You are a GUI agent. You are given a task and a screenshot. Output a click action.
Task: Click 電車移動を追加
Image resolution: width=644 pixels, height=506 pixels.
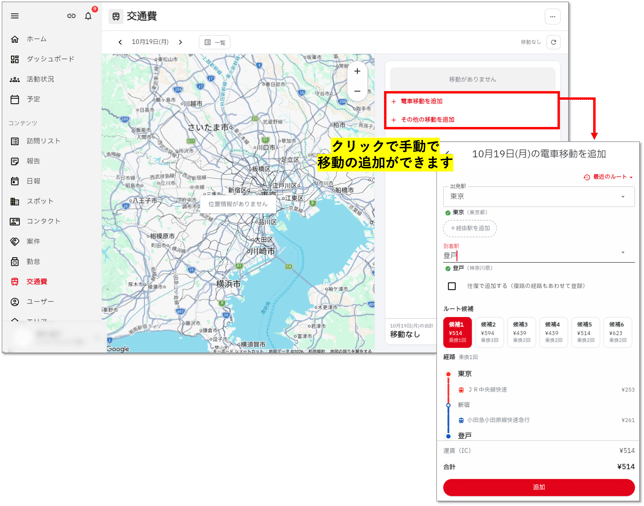click(x=417, y=101)
